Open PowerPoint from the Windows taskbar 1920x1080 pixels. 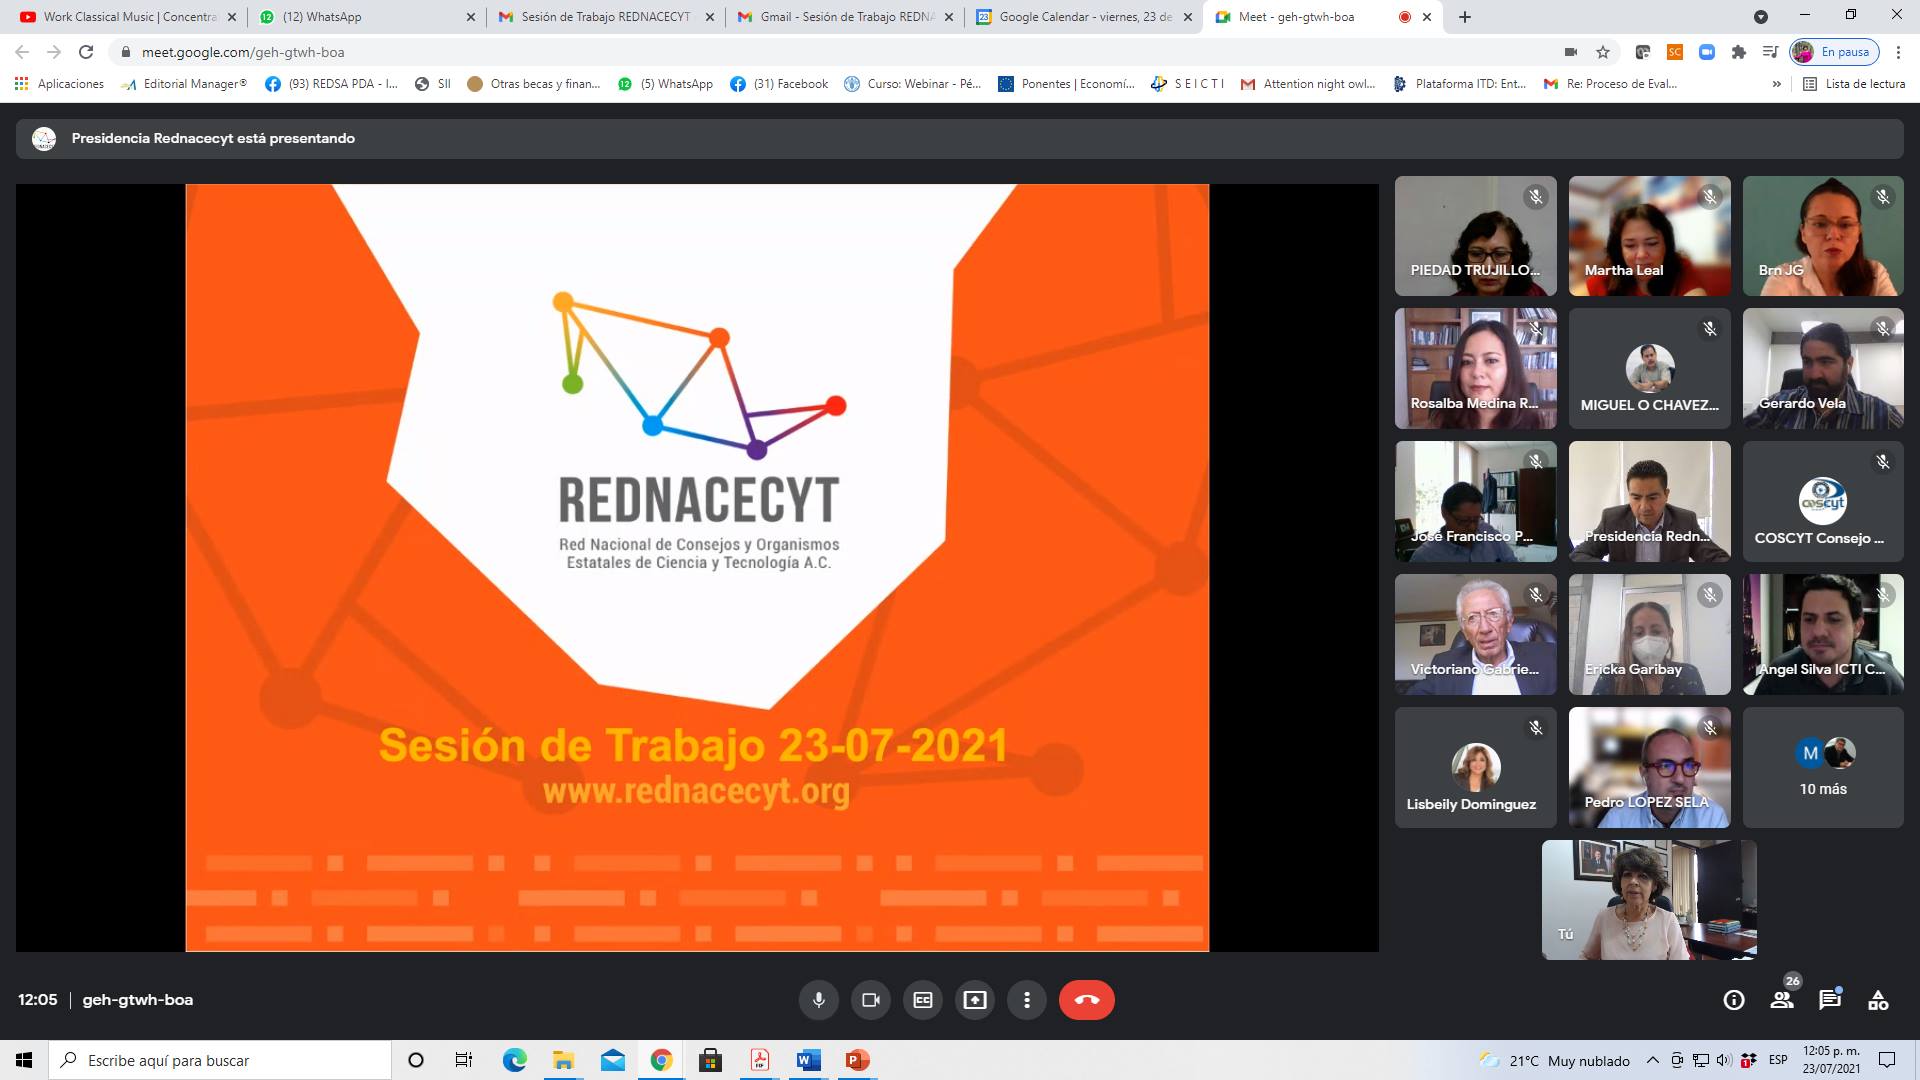857,1060
